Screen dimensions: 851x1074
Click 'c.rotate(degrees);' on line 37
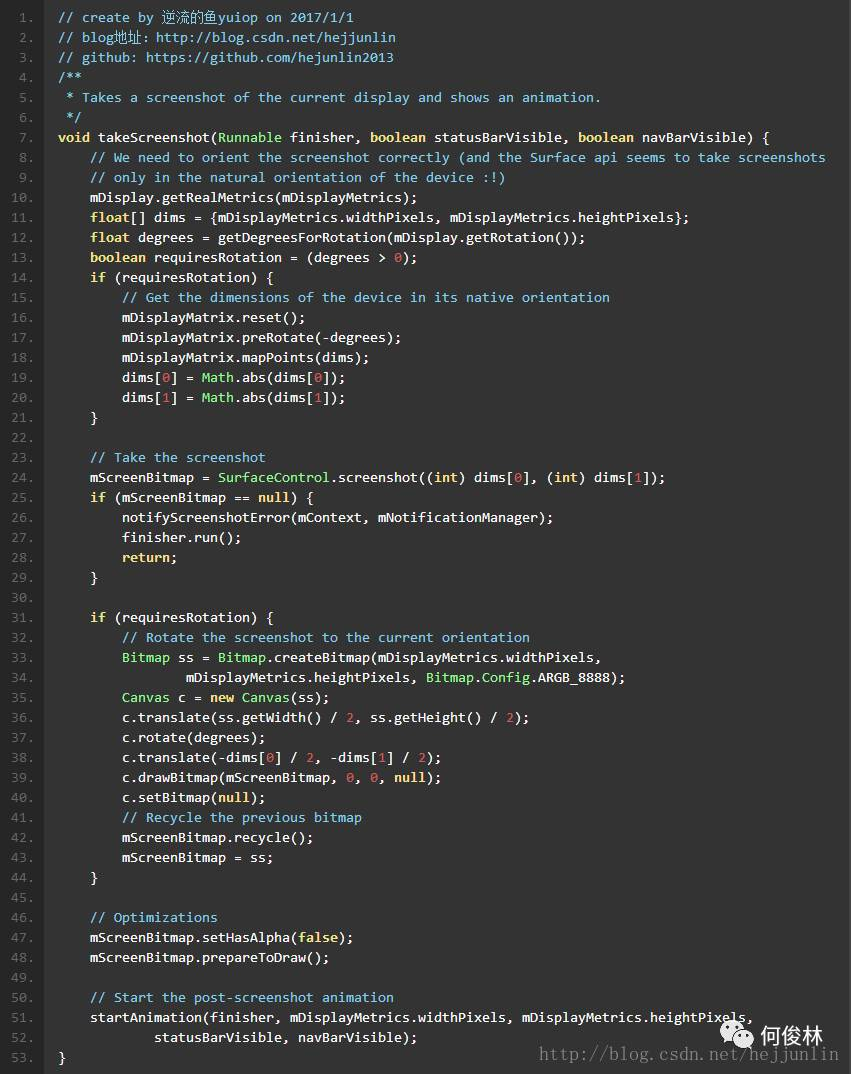coord(193,738)
